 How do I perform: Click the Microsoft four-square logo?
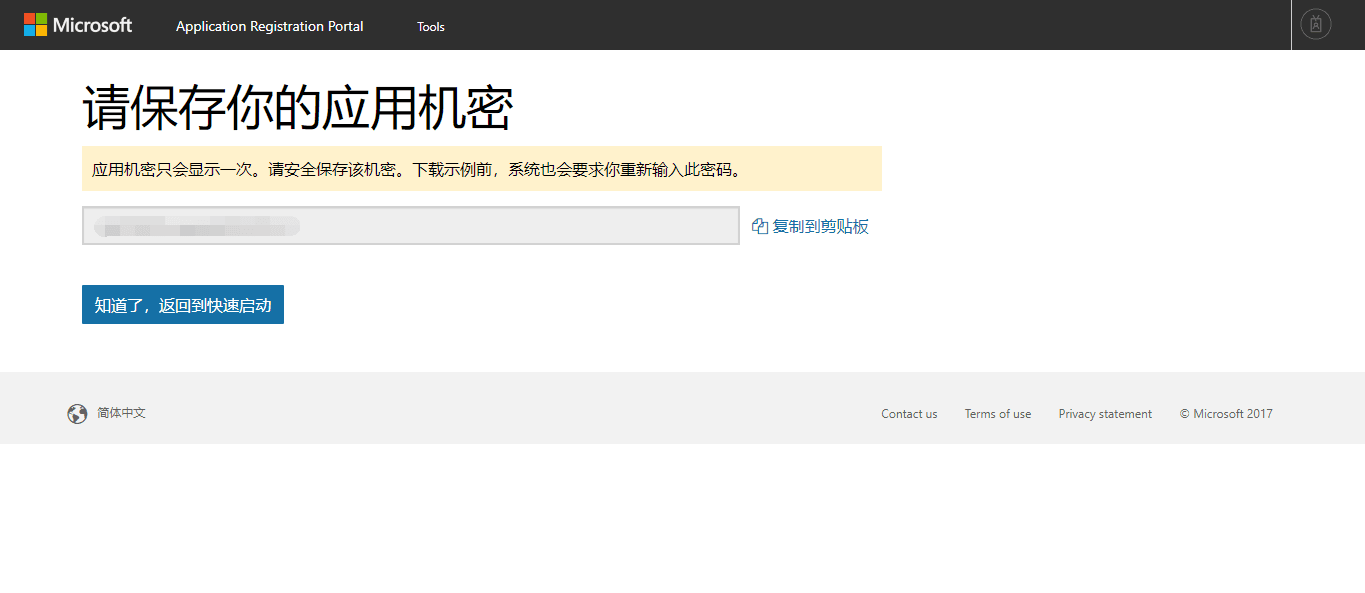35,25
